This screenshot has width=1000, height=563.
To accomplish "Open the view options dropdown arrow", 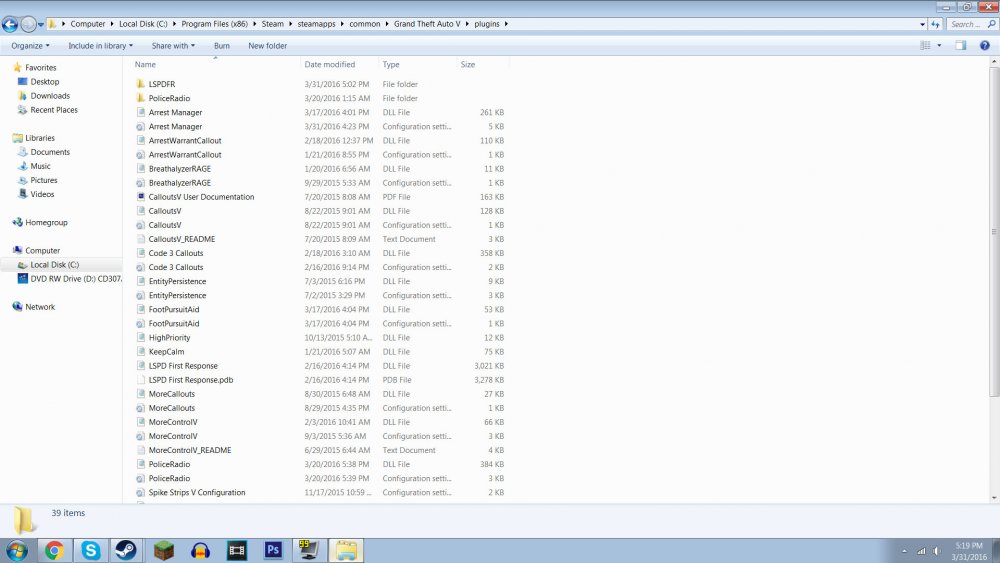I will (939, 45).
